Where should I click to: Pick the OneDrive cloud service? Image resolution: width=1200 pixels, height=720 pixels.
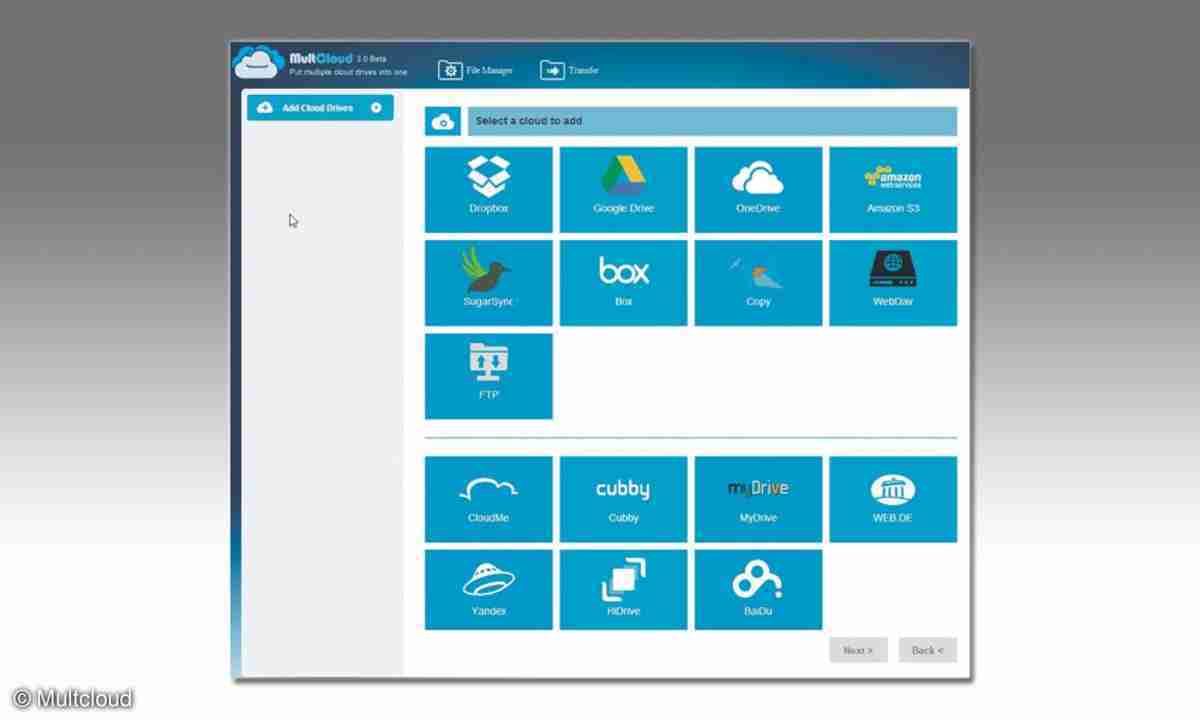click(x=758, y=190)
